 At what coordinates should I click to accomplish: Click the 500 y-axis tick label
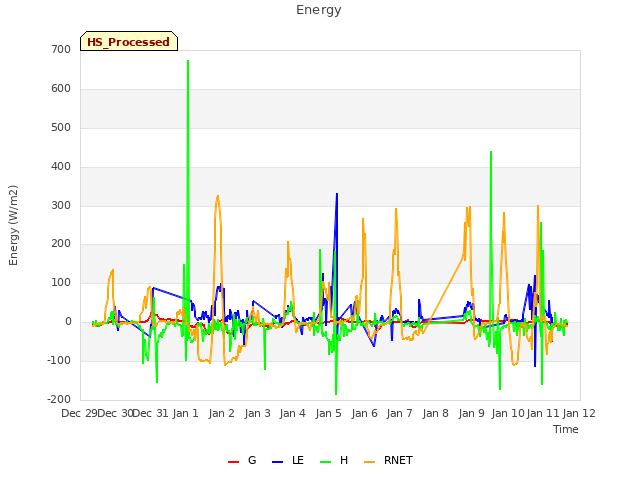click(x=61, y=127)
